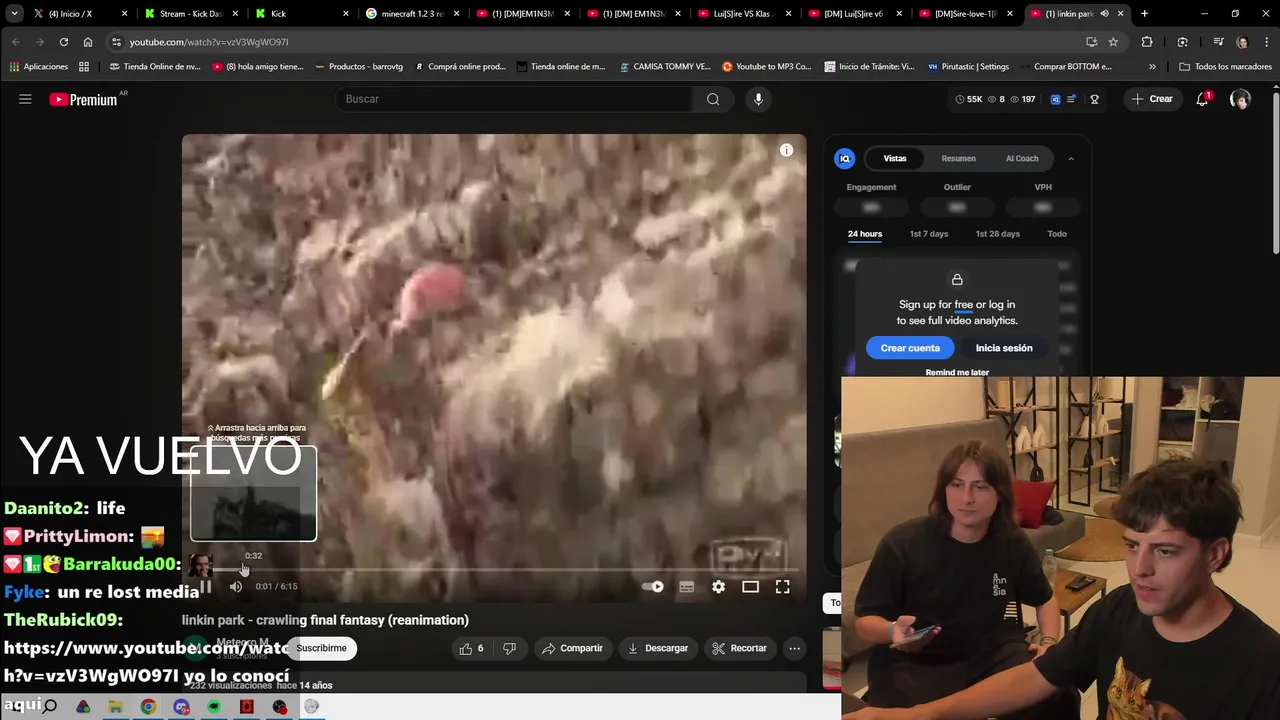Open Chrome from the taskbar
This screenshot has height=720, width=1280.
coord(148,707)
